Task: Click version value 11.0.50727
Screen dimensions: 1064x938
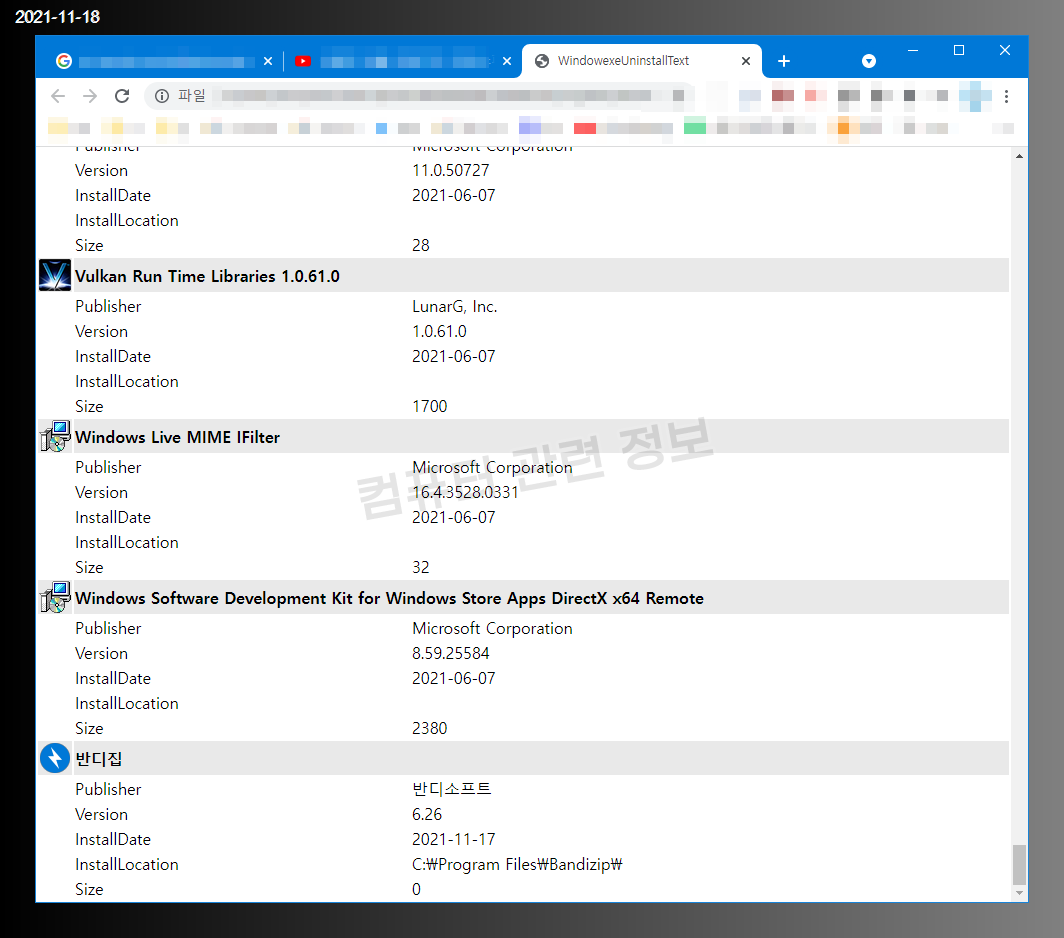Action: click(x=451, y=170)
